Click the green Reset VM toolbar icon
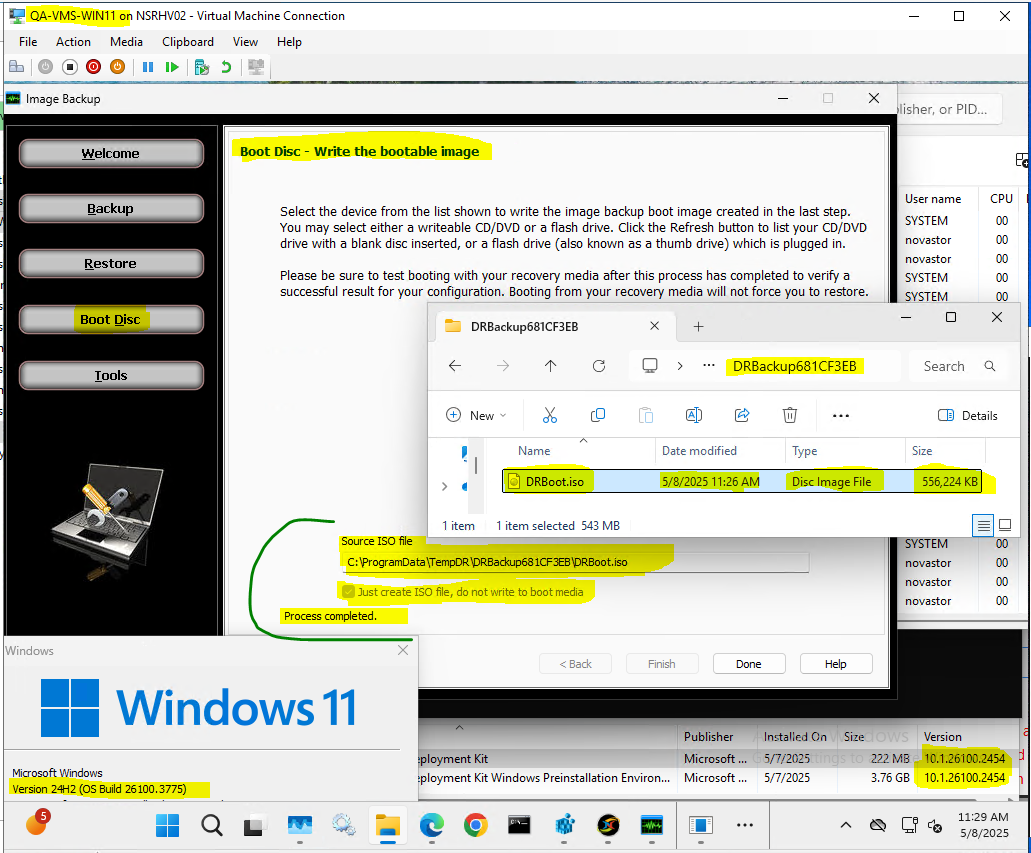Viewport: 1031px width, 853px height. click(x=172, y=67)
